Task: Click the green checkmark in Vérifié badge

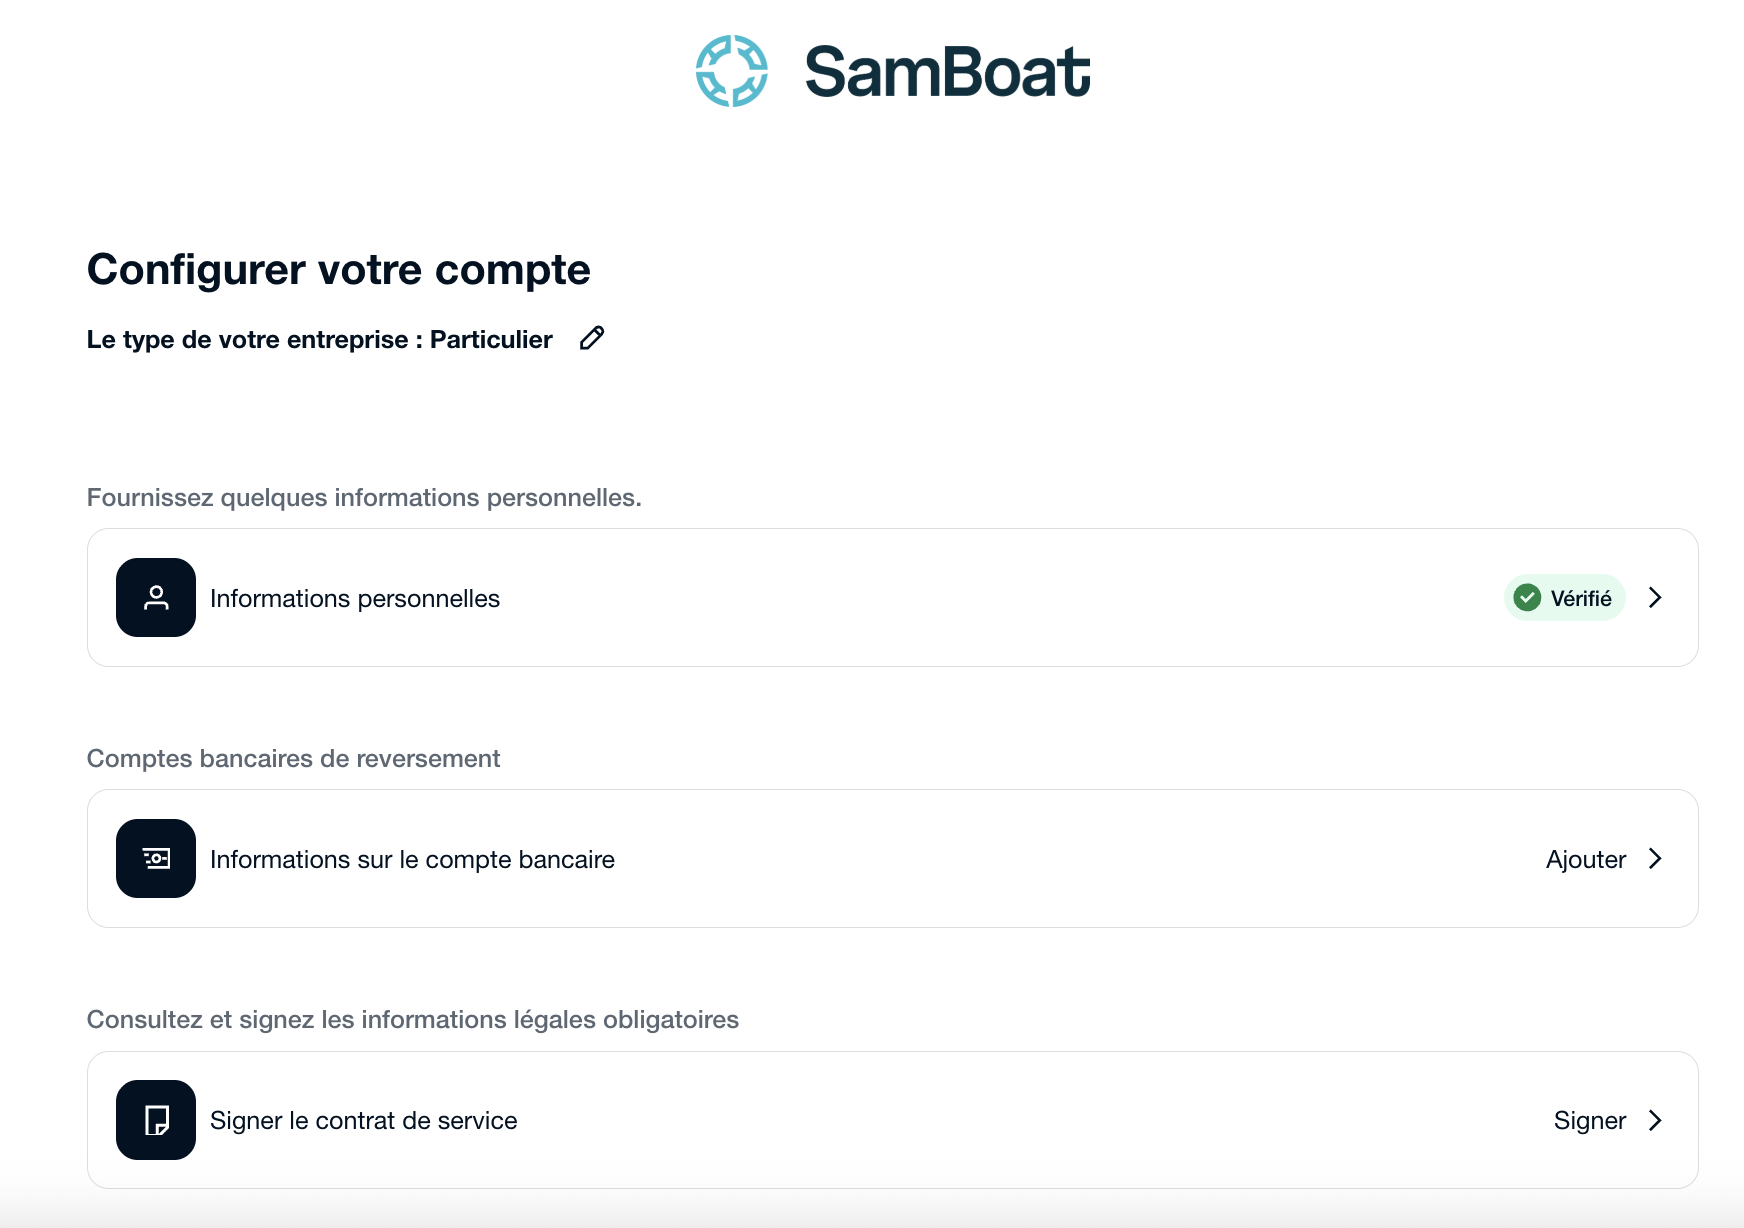Action: pos(1527,598)
